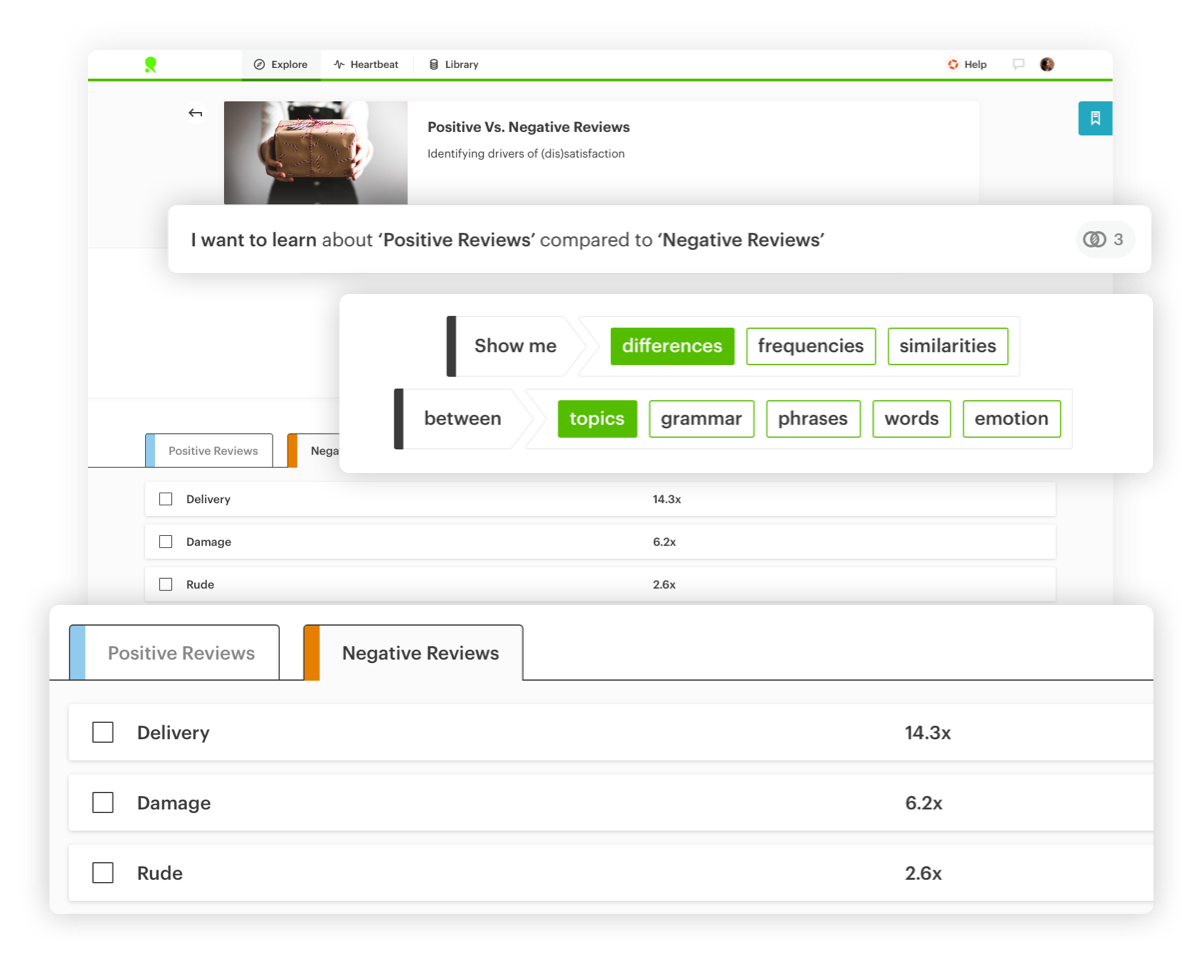
Task: Select the similarities option
Action: pos(948,346)
